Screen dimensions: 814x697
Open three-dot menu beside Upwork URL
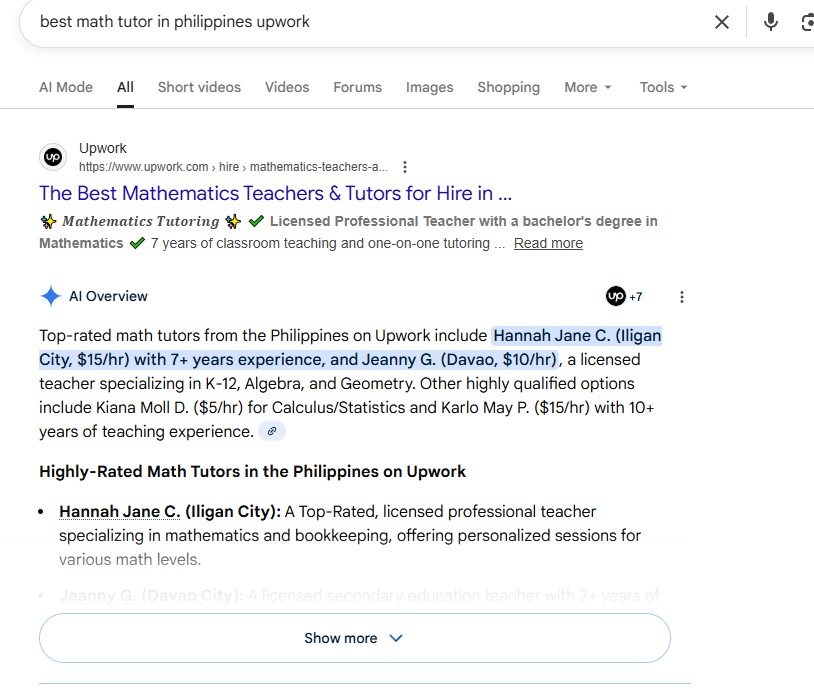[x=404, y=167]
